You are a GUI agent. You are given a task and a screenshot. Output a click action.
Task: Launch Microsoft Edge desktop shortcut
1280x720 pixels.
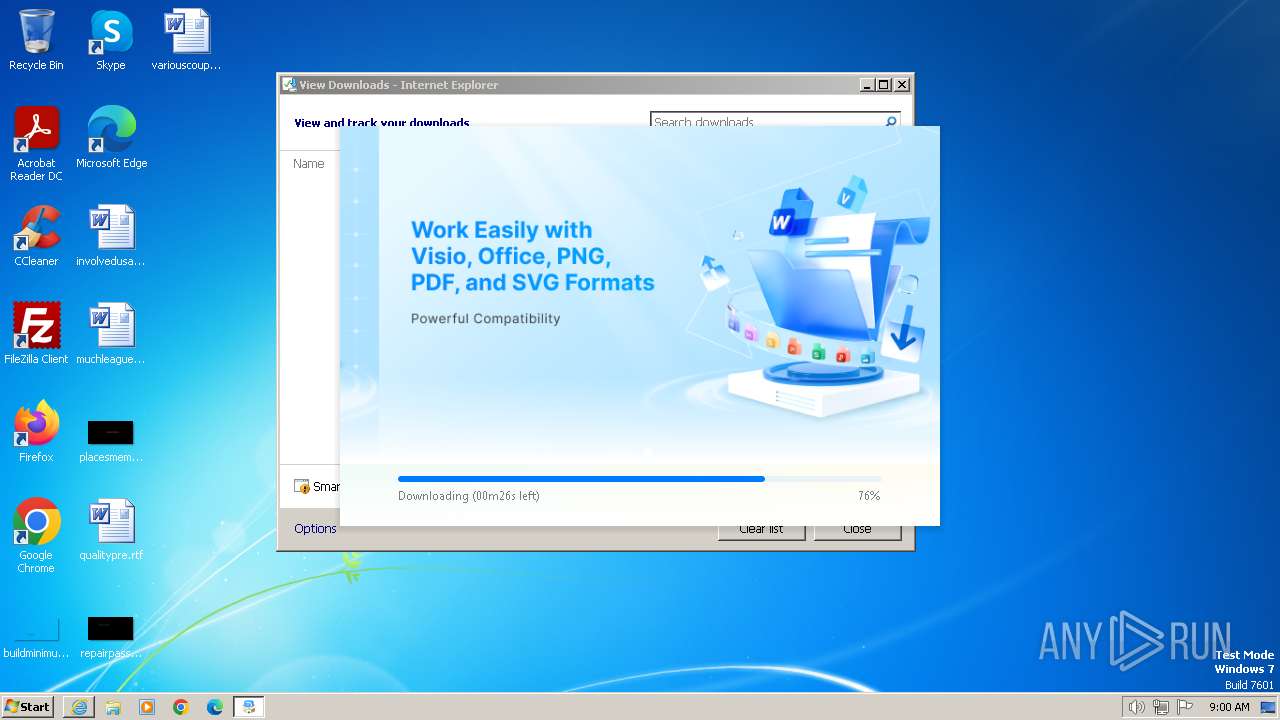click(111, 138)
